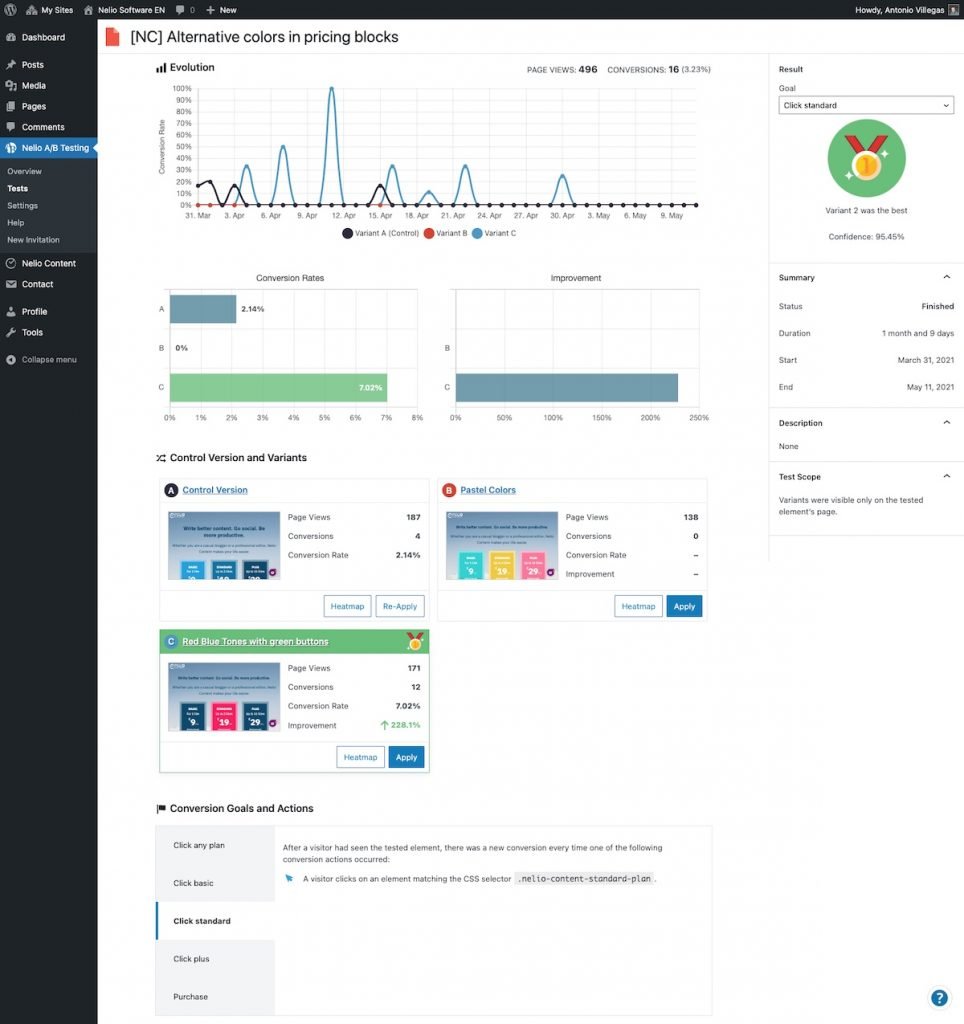Click the 228.1% improvement value
The height and width of the screenshot is (1024, 964).
tap(400, 725)
